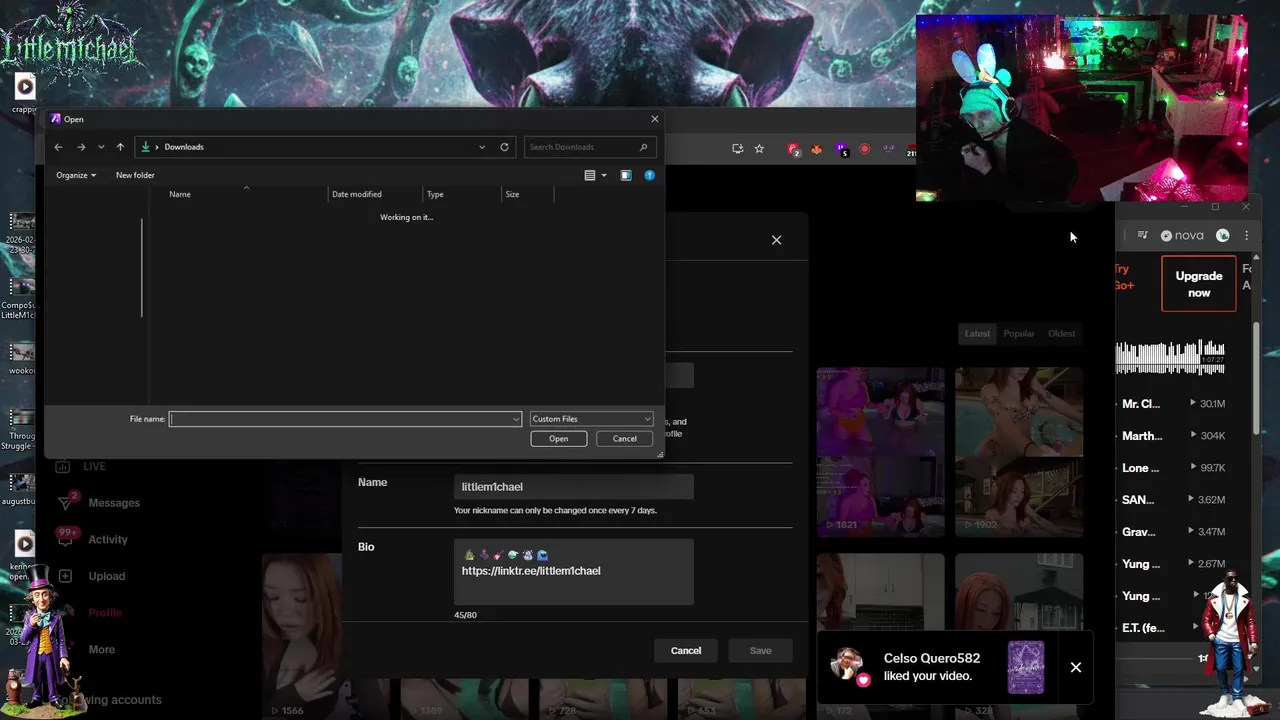Open the Twitch extension with badge 5
1280x720 pixels.
click(x=842, y=150)
